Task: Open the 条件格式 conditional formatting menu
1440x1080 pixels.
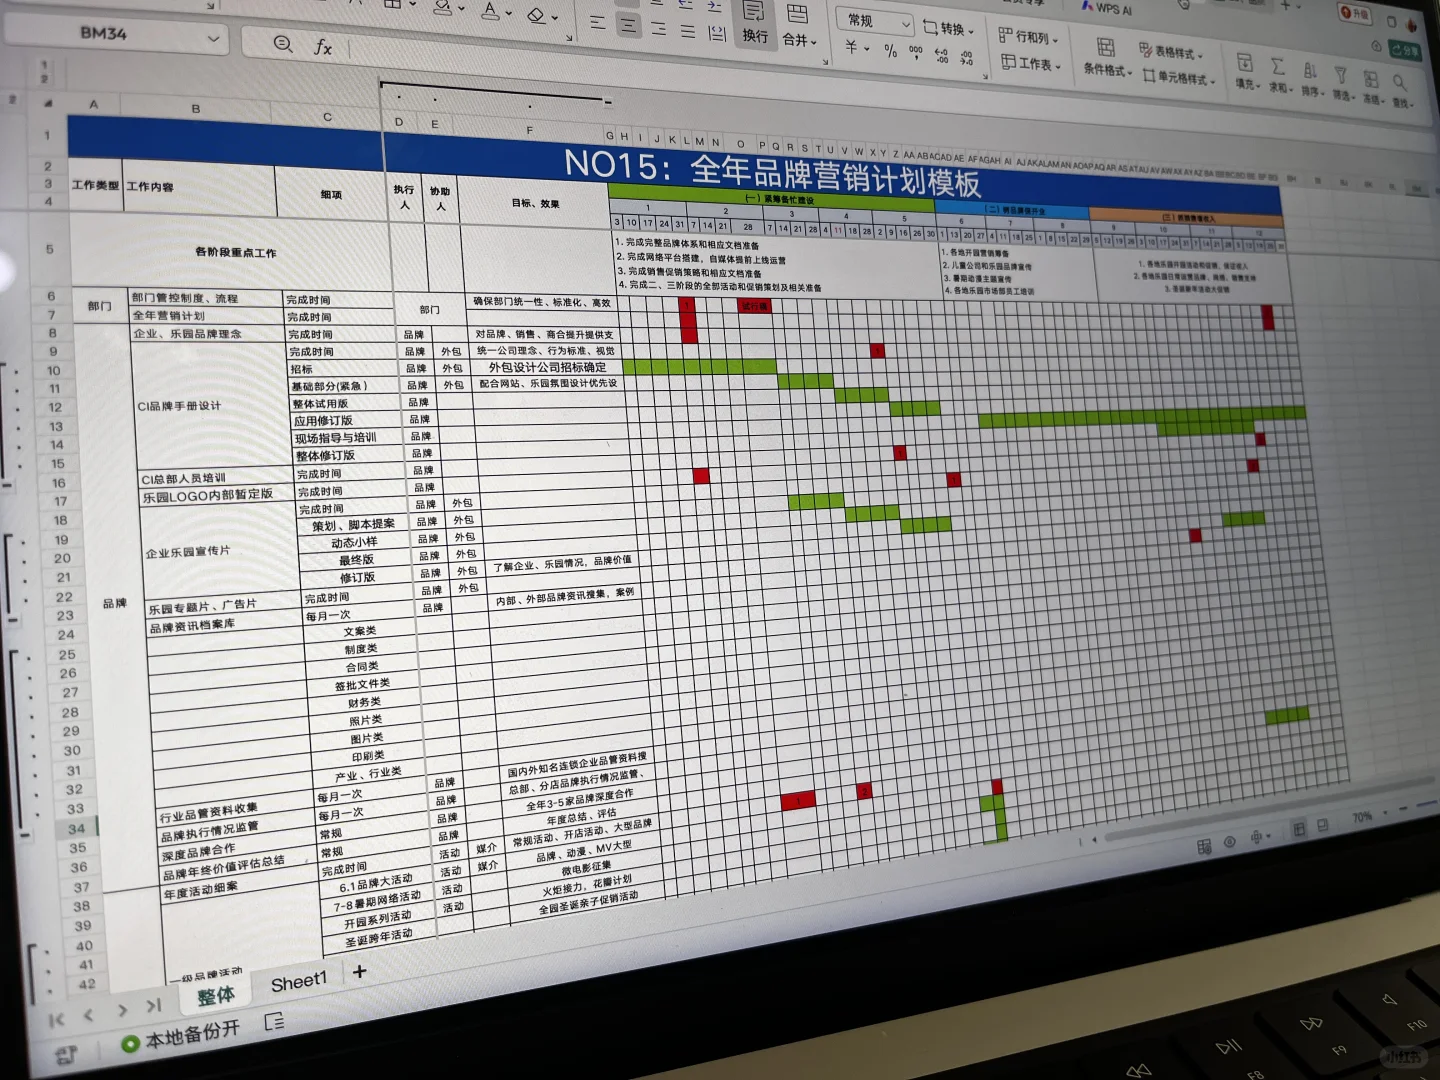Action: [x=1108, y=58]
